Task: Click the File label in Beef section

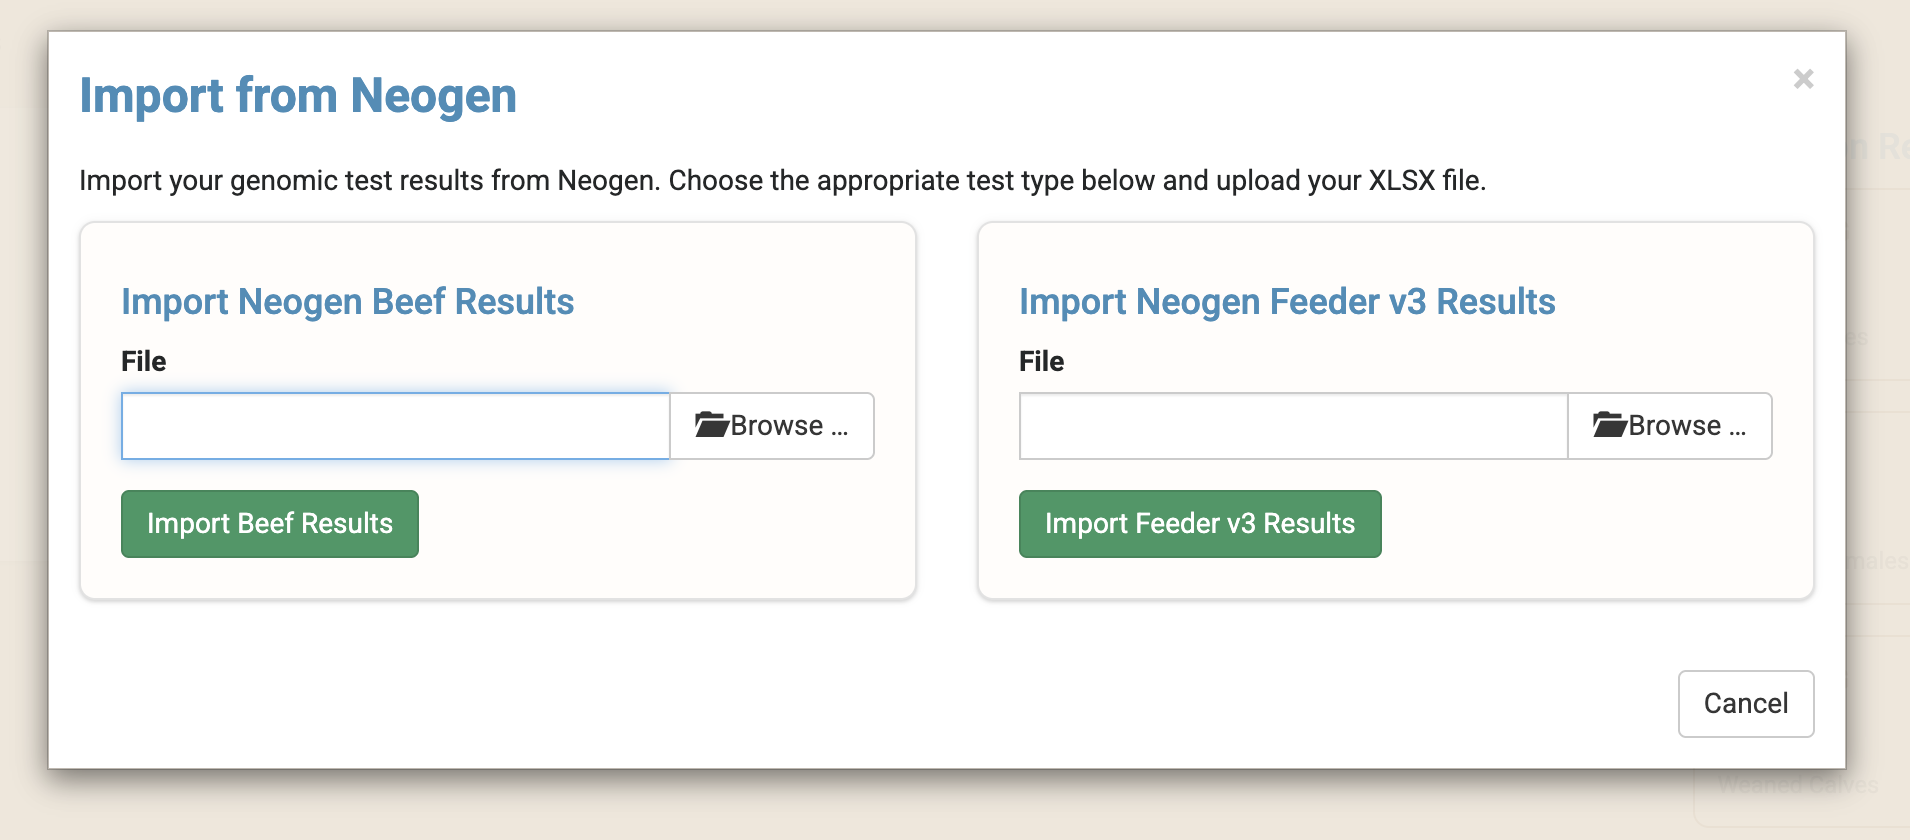Action: 144,361
